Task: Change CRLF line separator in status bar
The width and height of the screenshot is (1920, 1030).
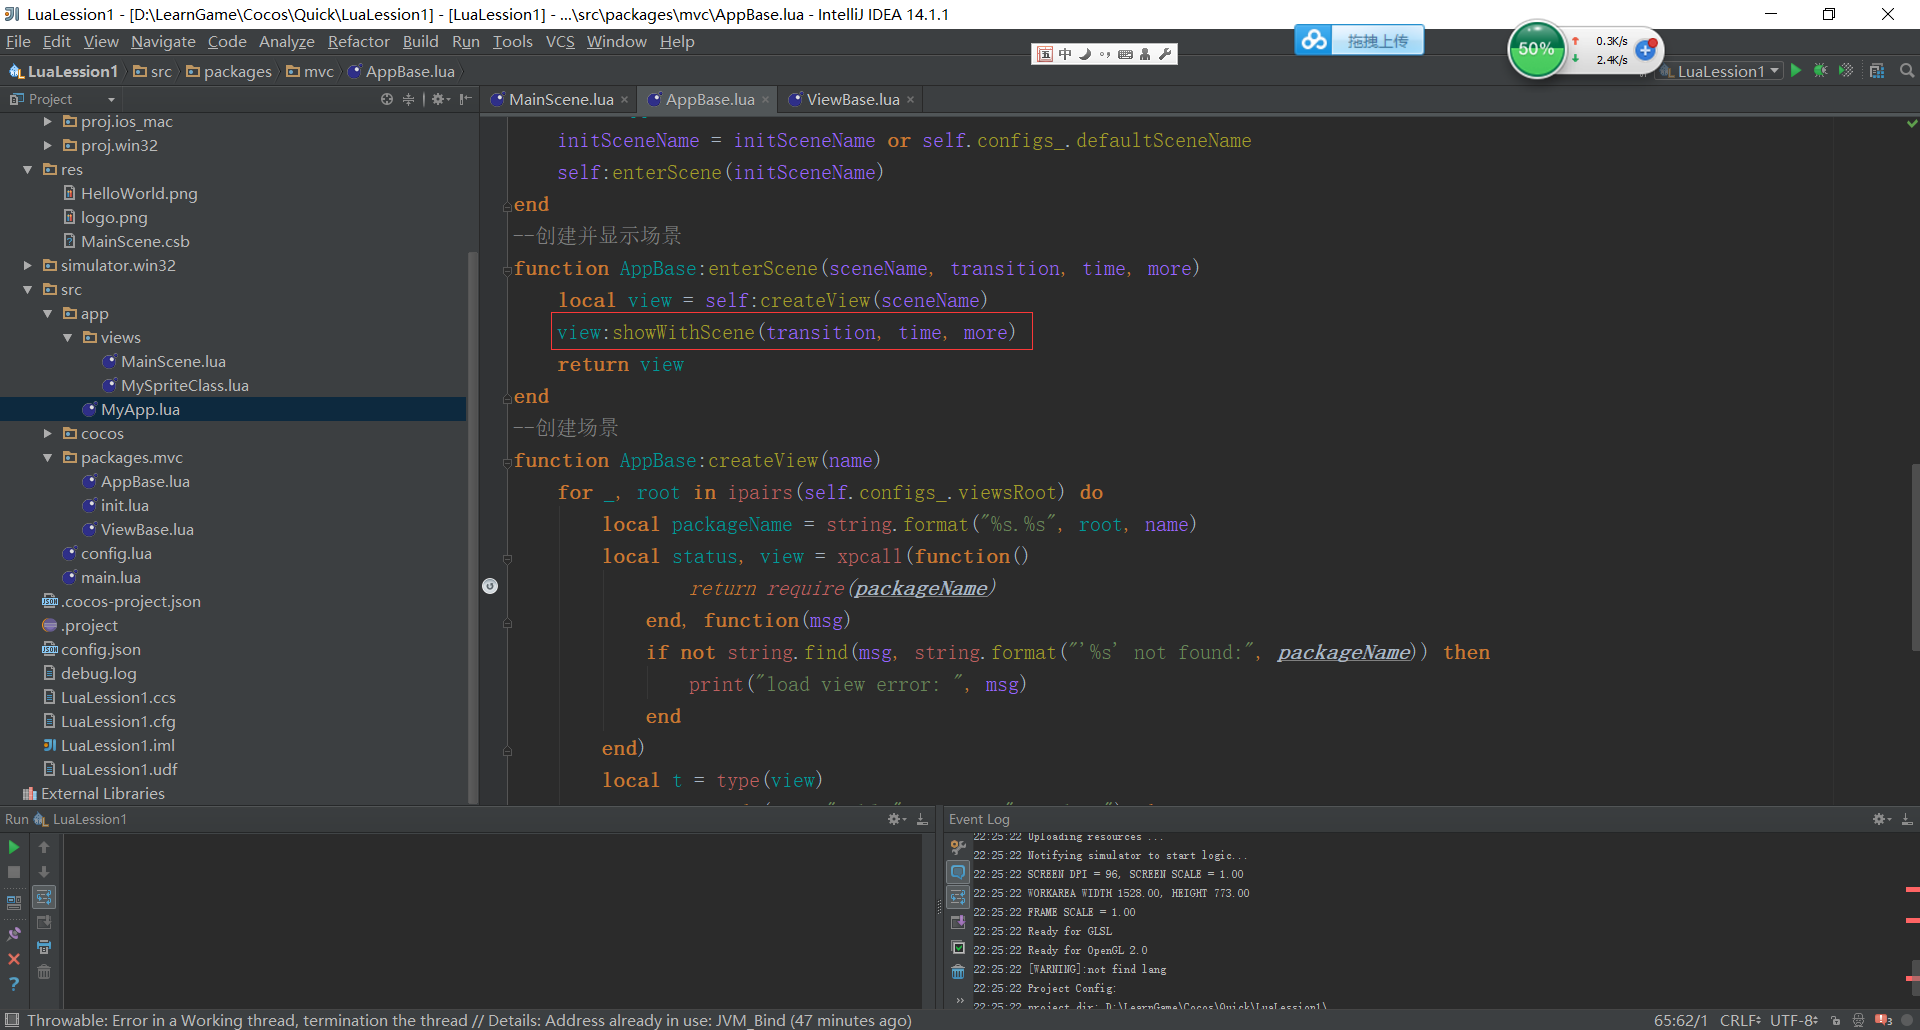Action: point(1741,1020)
